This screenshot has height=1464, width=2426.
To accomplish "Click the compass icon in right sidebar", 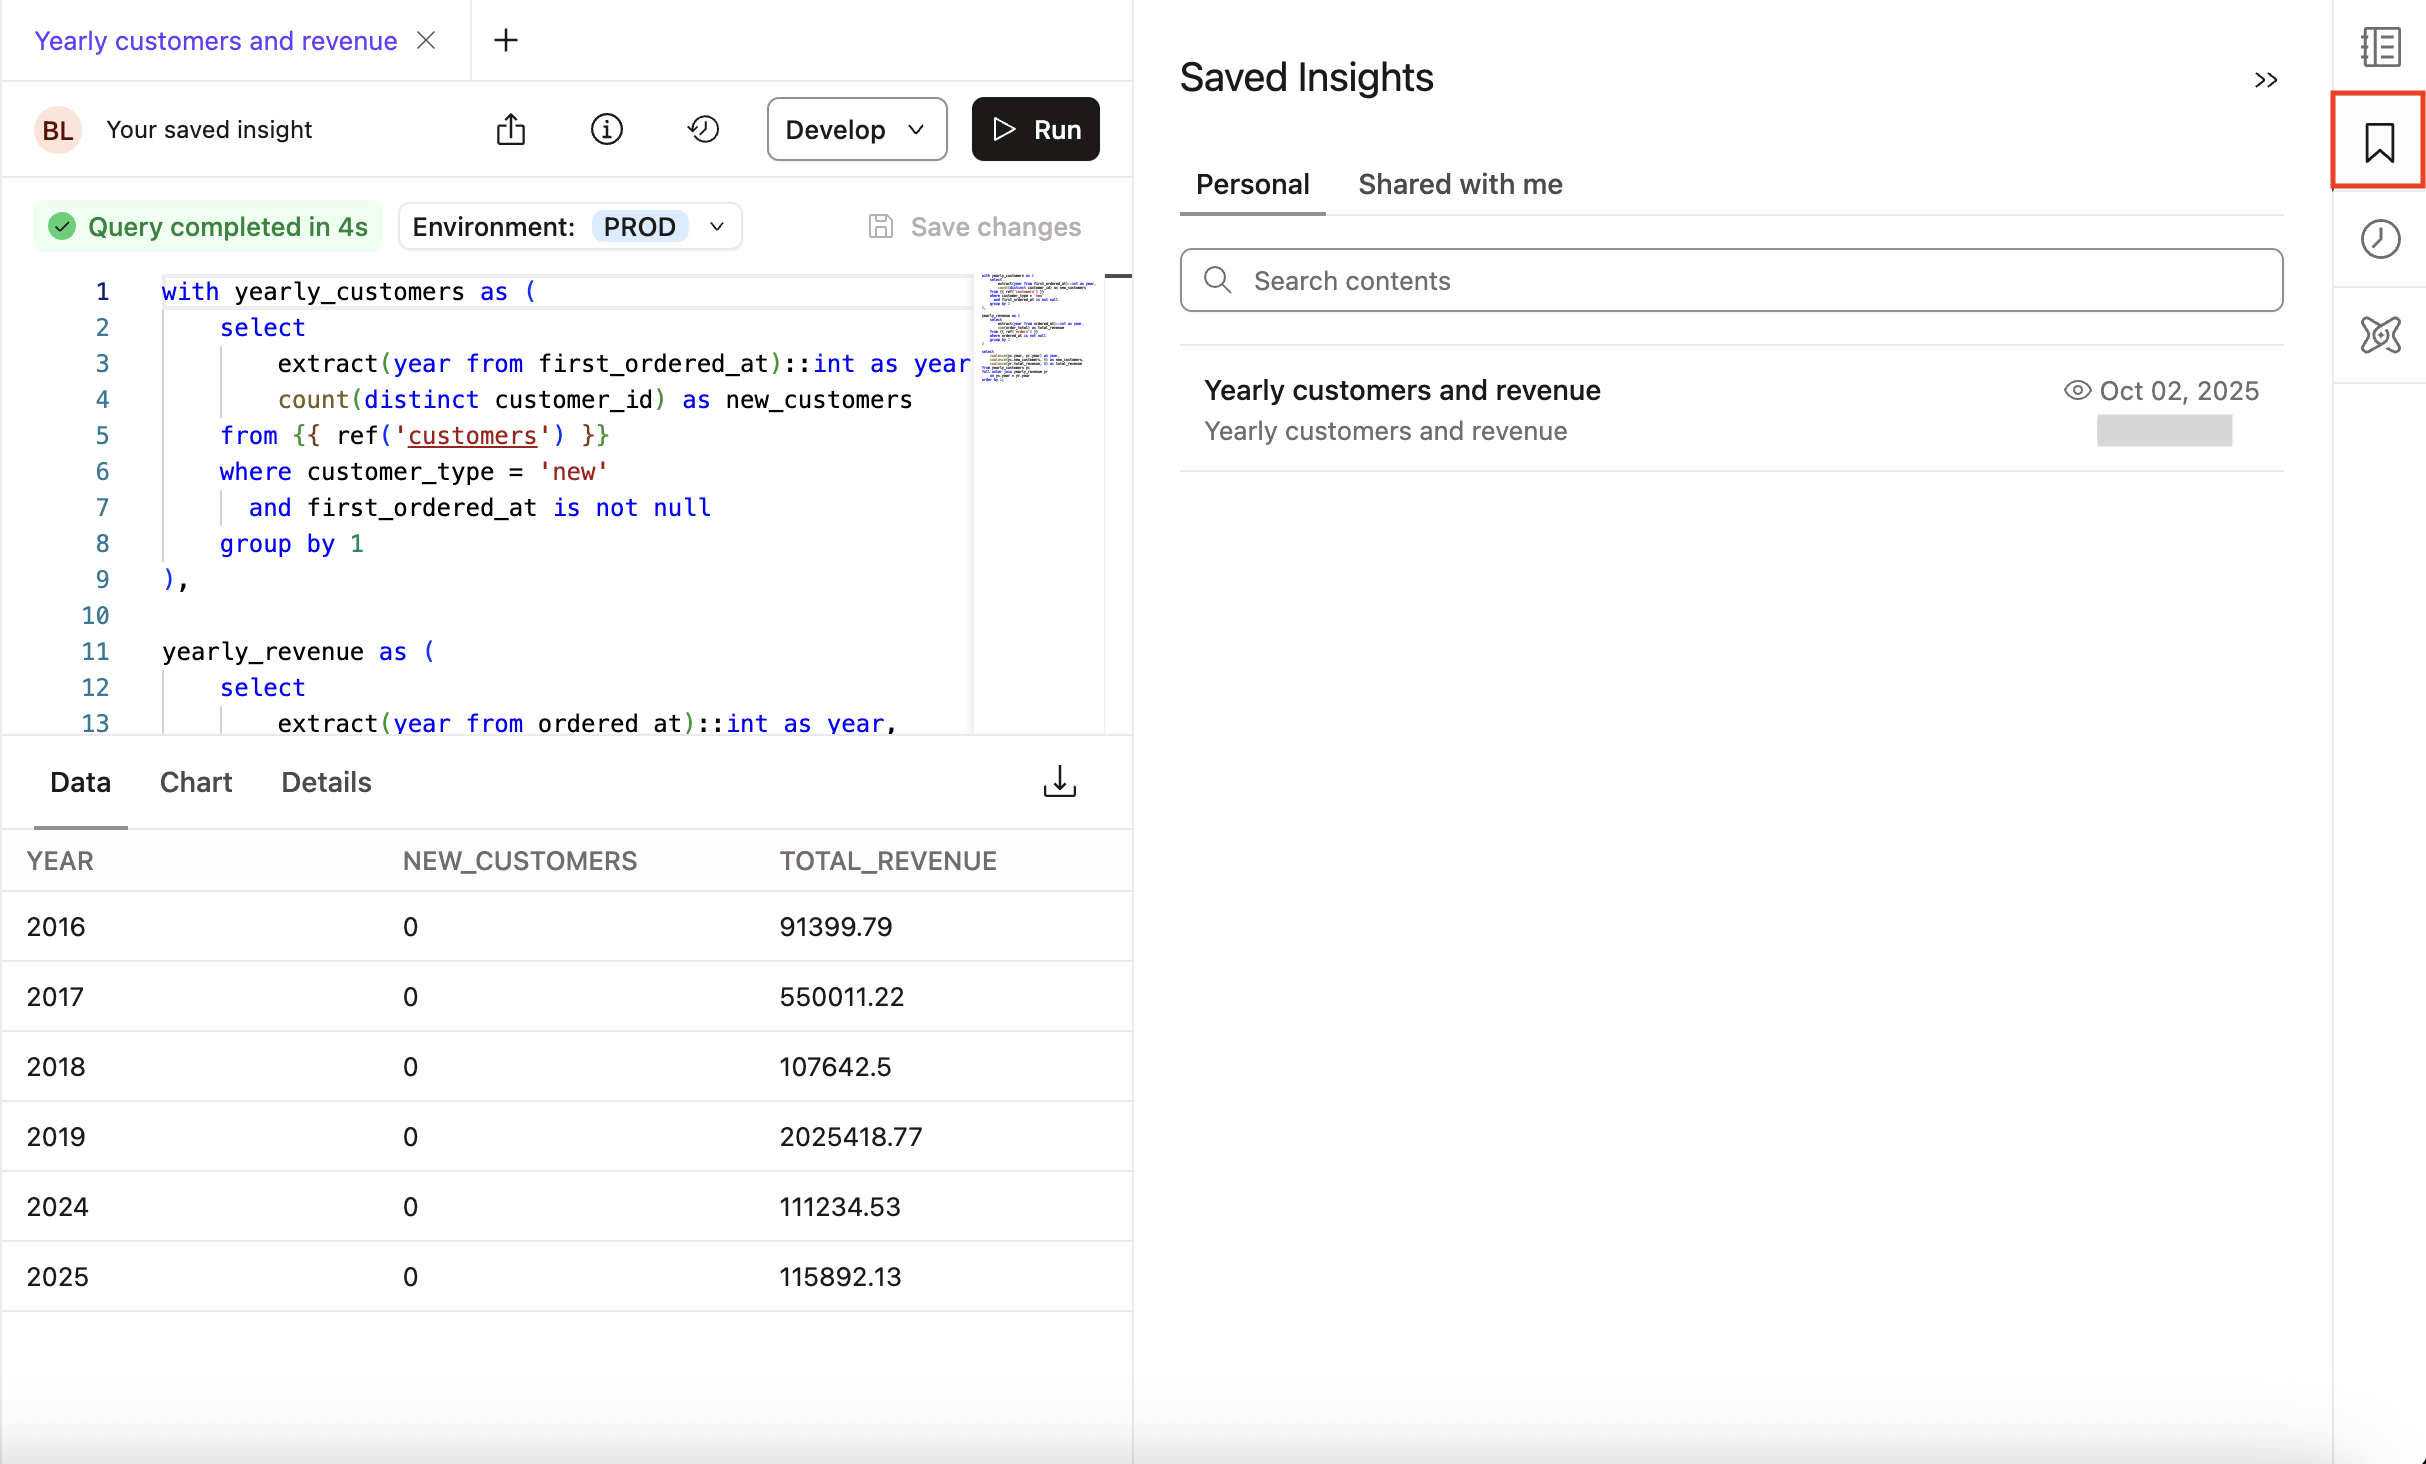I will point(2381,336).
